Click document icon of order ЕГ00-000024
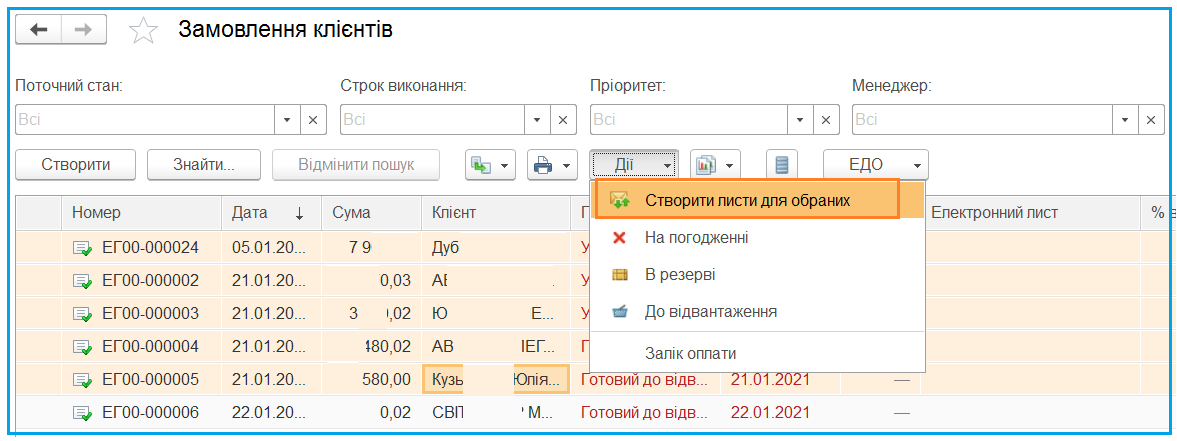This screenshot has height=441, width=1177. (x=82, y=247)
